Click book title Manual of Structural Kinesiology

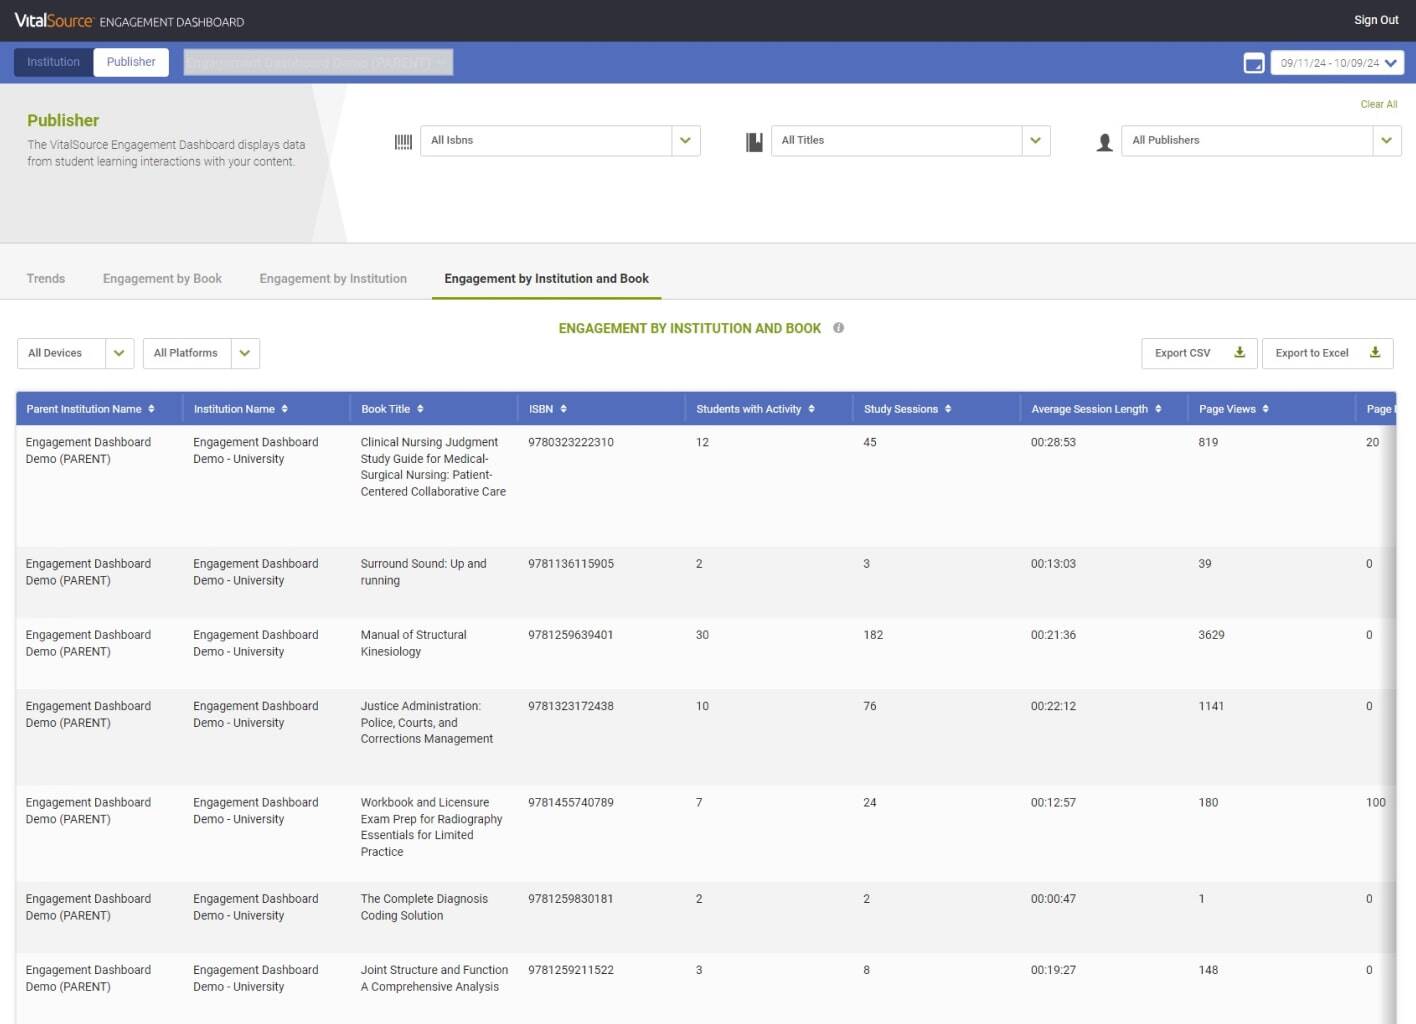point(413,643)
